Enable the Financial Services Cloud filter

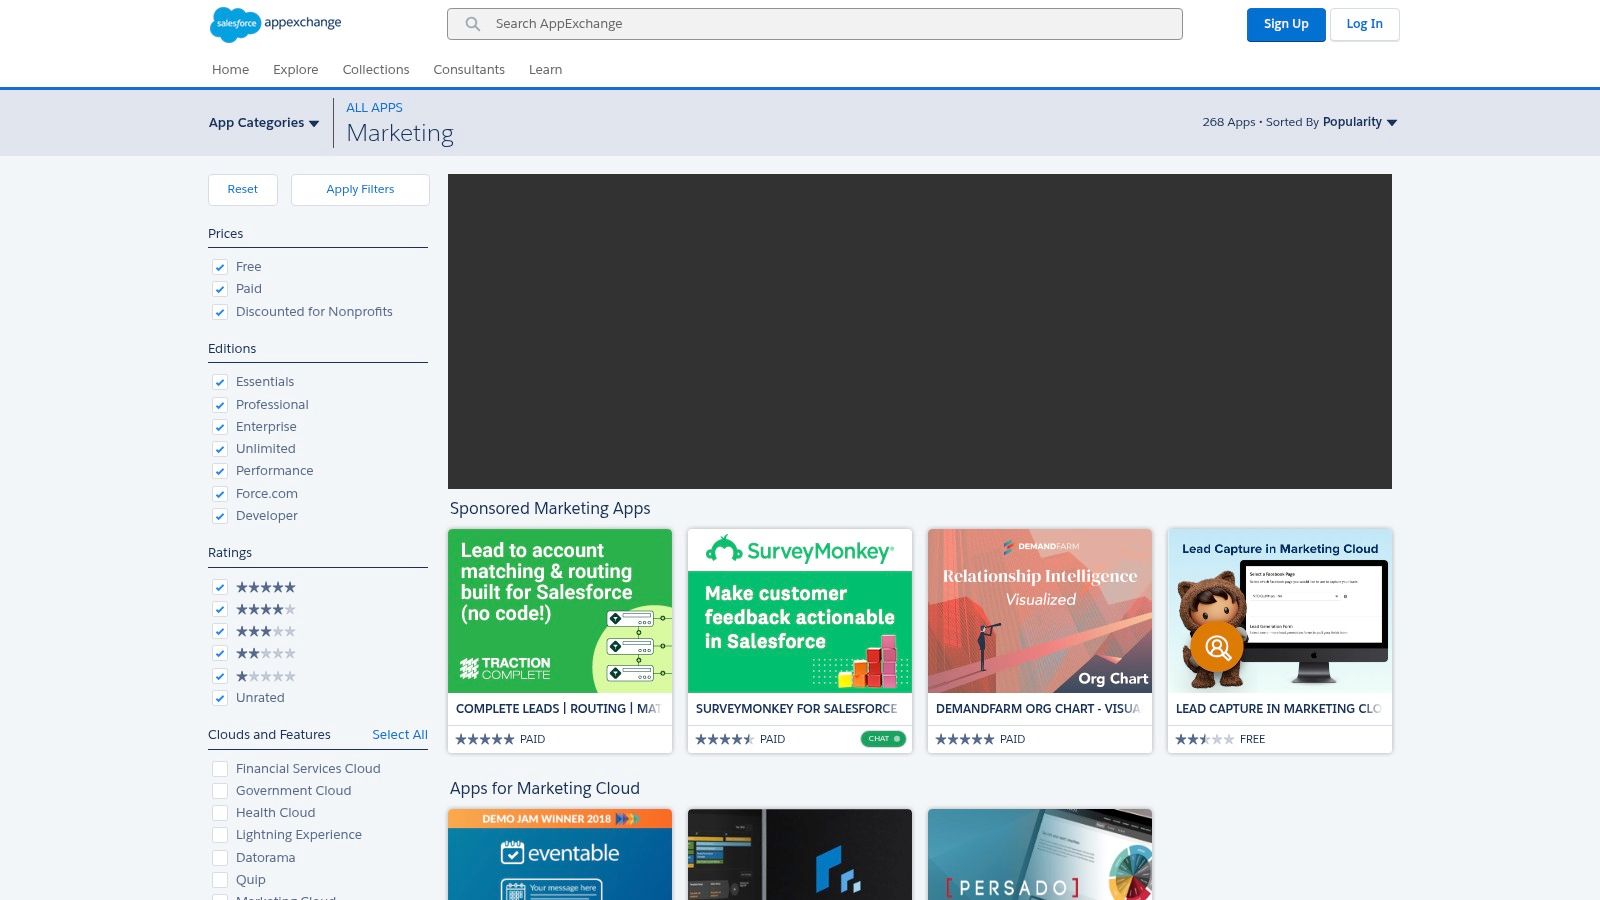tap(220, 769)
